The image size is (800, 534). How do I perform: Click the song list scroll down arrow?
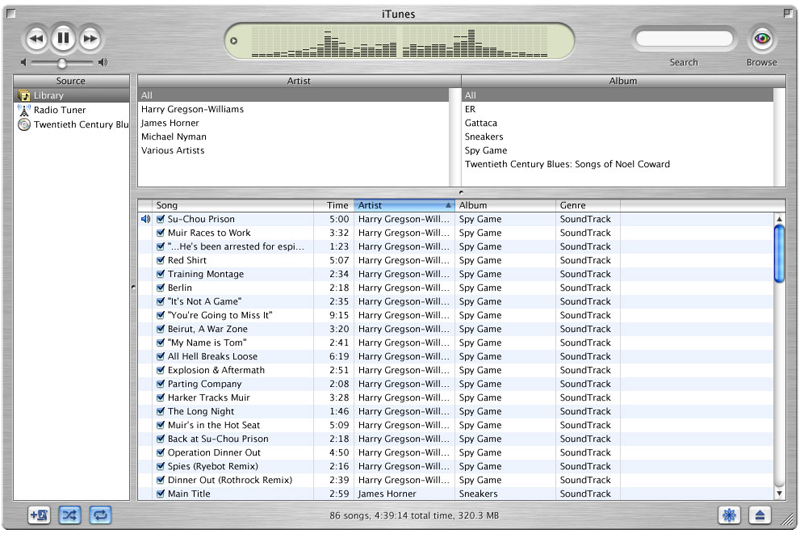[779, 493]
